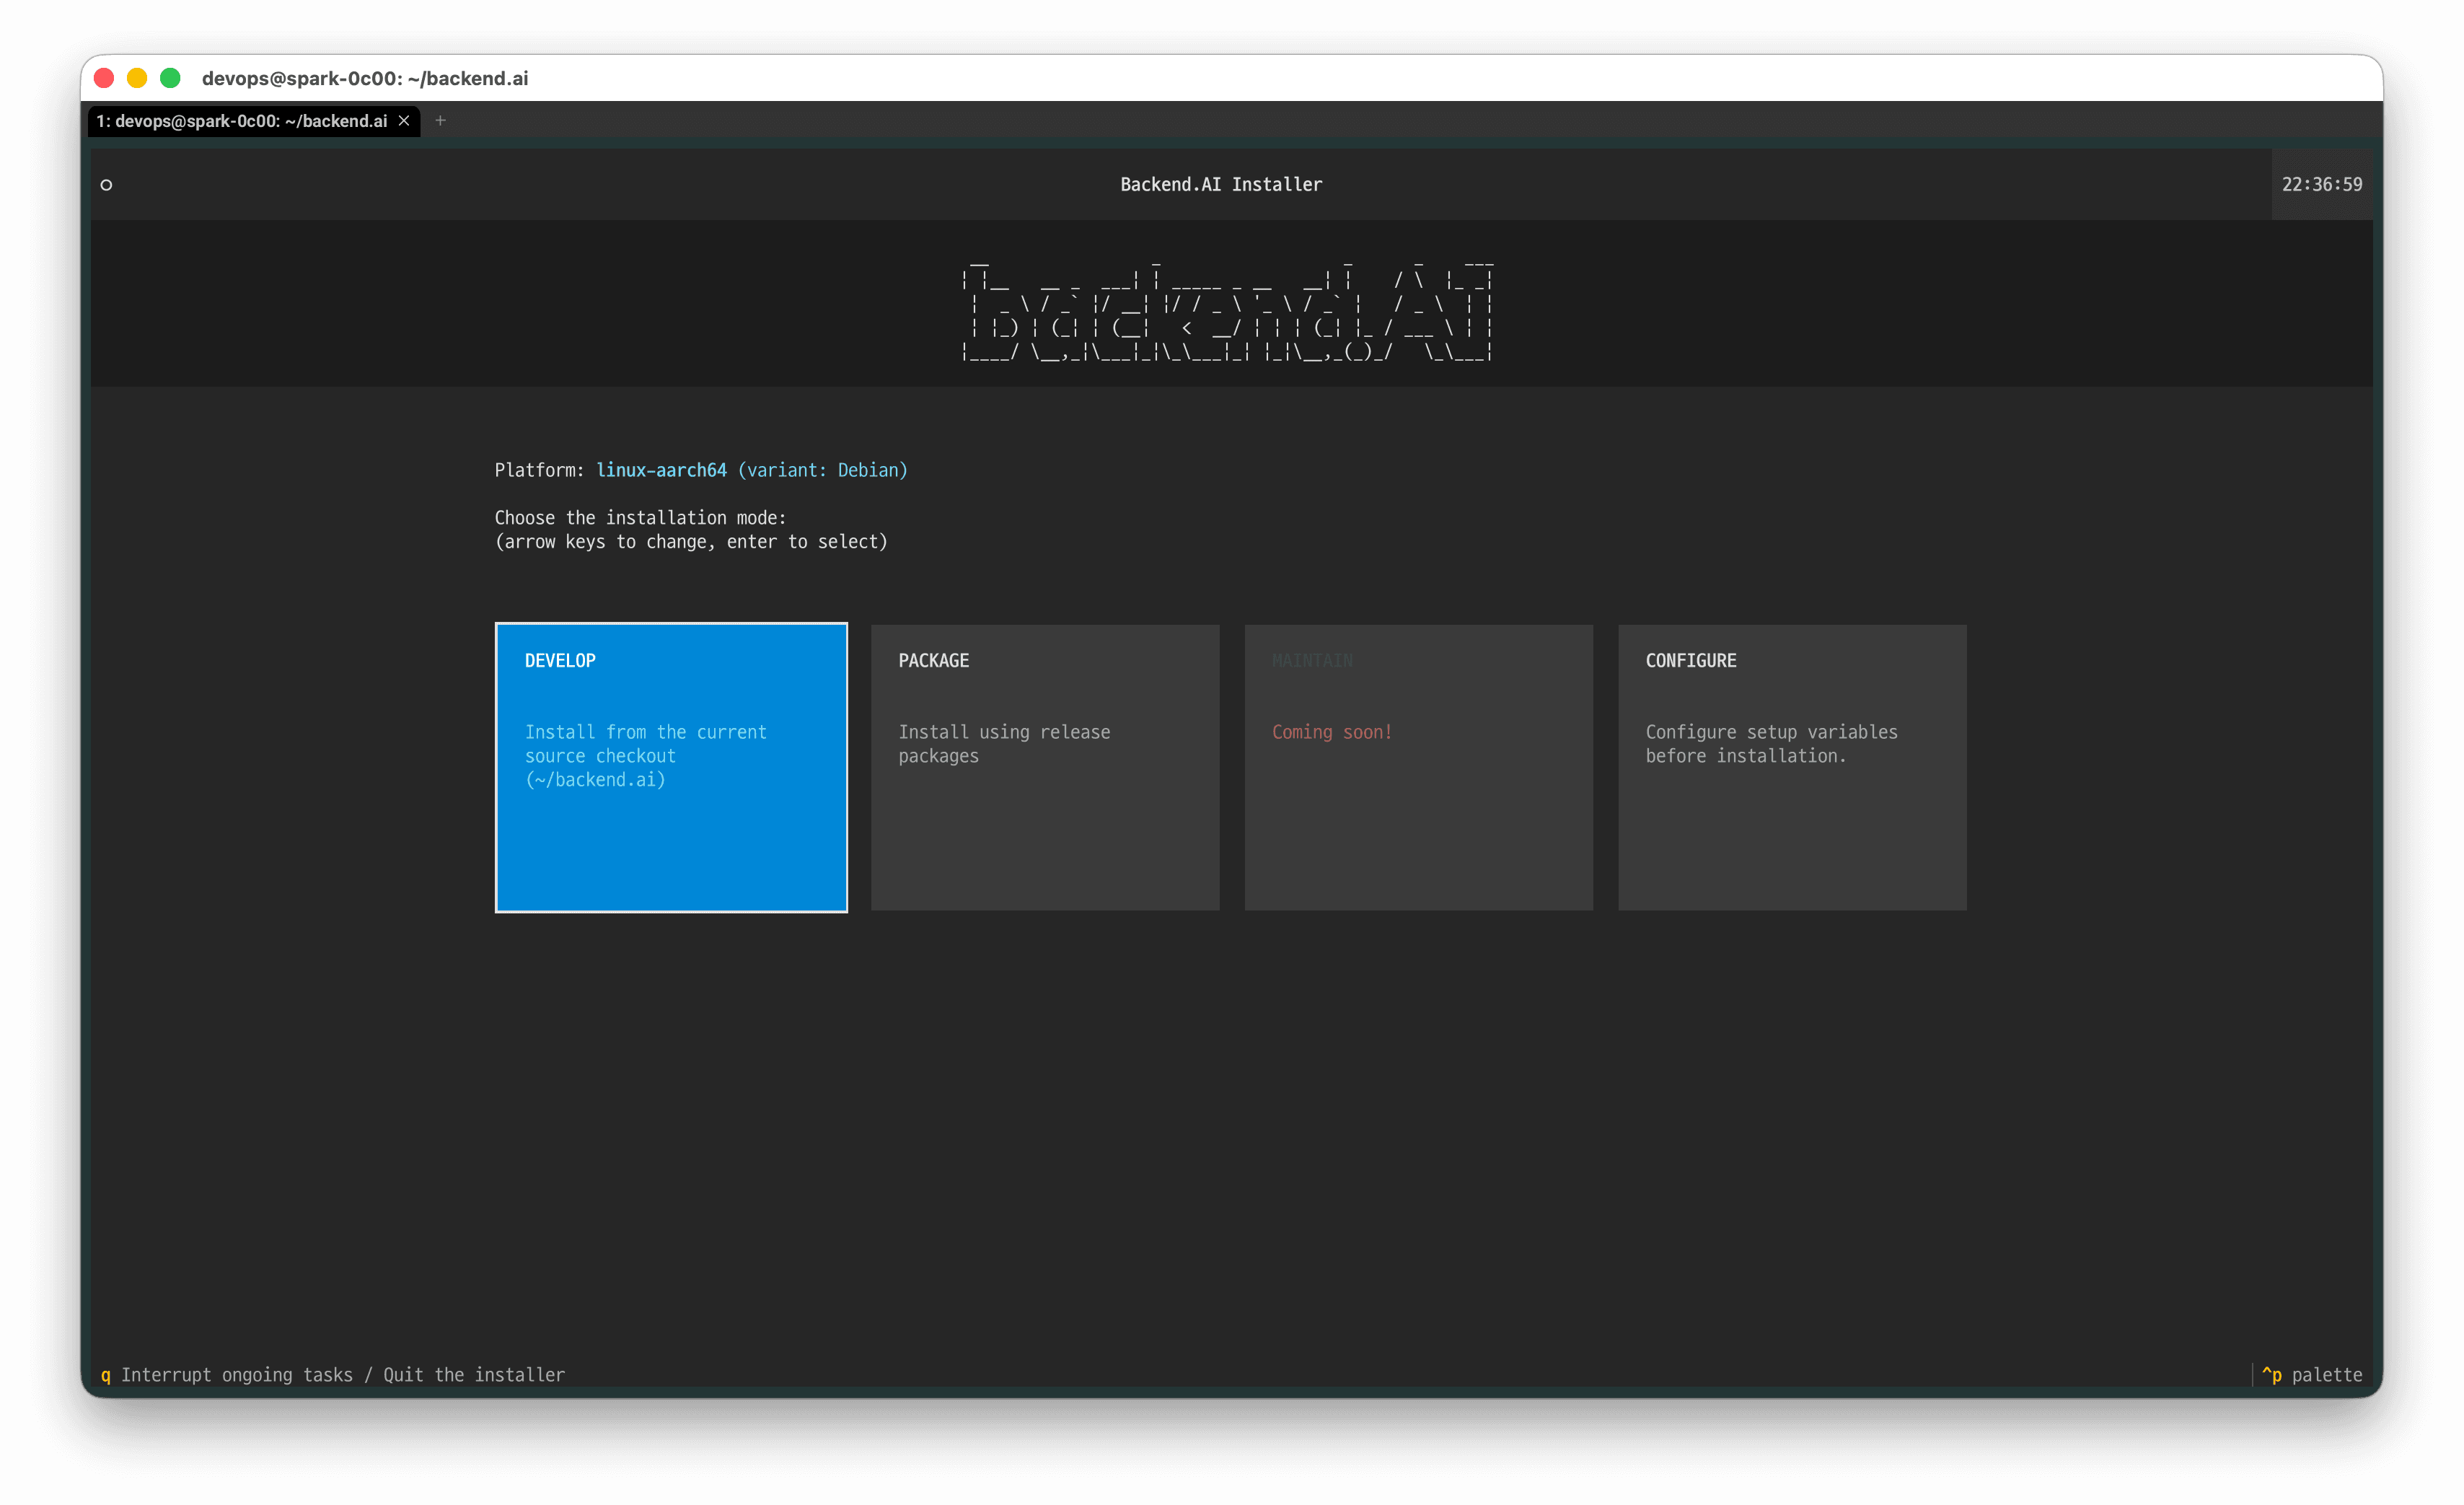Screen dimensions: 2464x1505
Task: Open the CONFIGURE setup variables card
Action: pyautogui.click(x=1792, y=767)
